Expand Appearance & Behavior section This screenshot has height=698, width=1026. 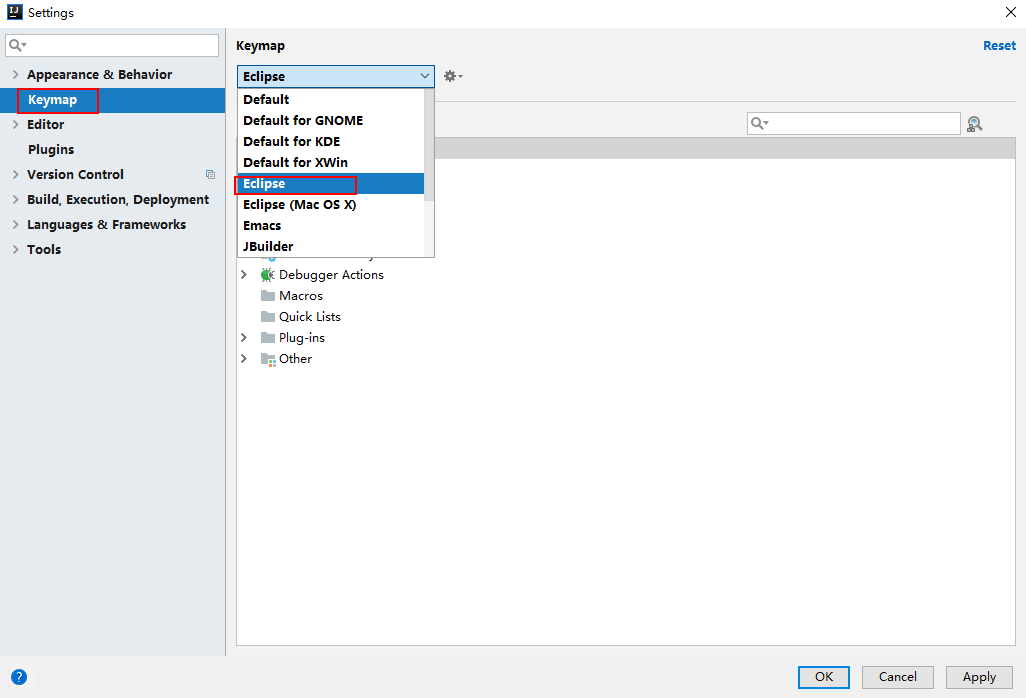point(16,75)
